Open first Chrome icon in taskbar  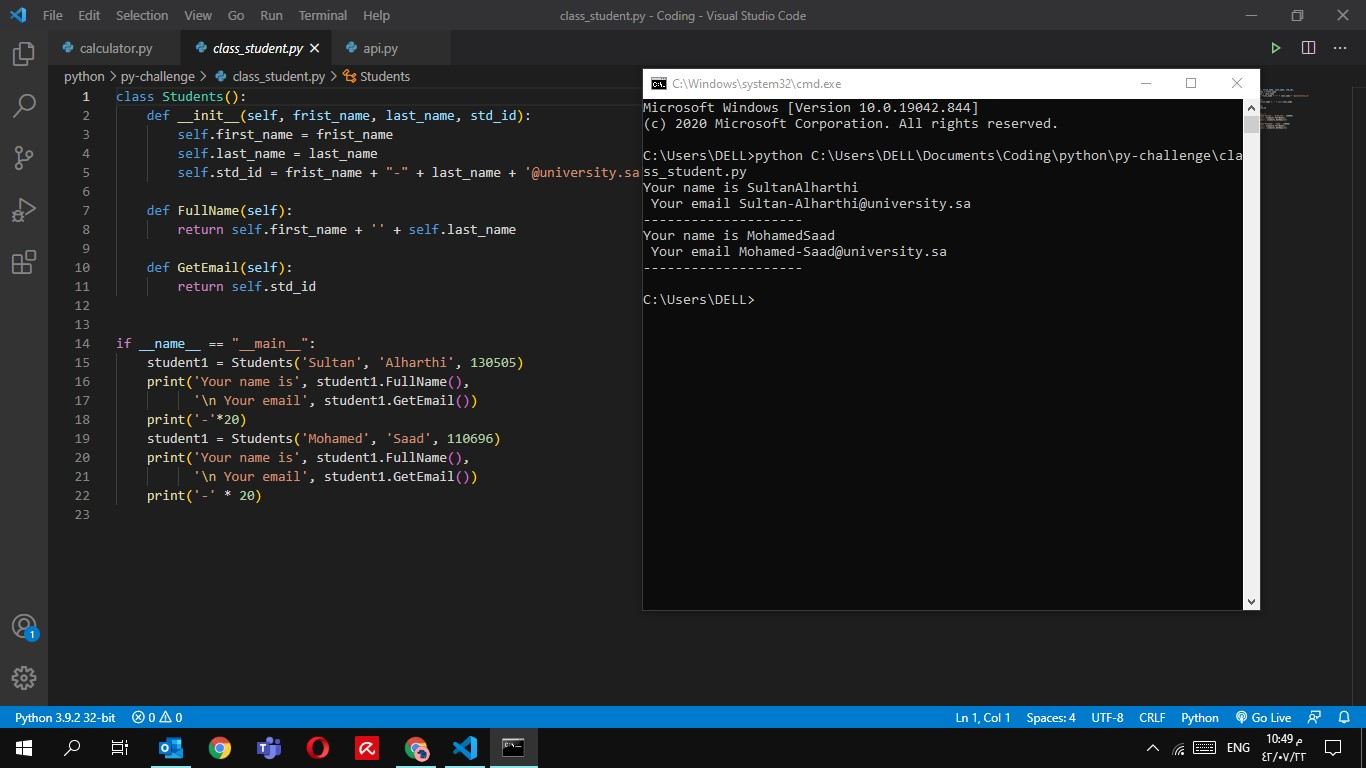tap(220, 748)
